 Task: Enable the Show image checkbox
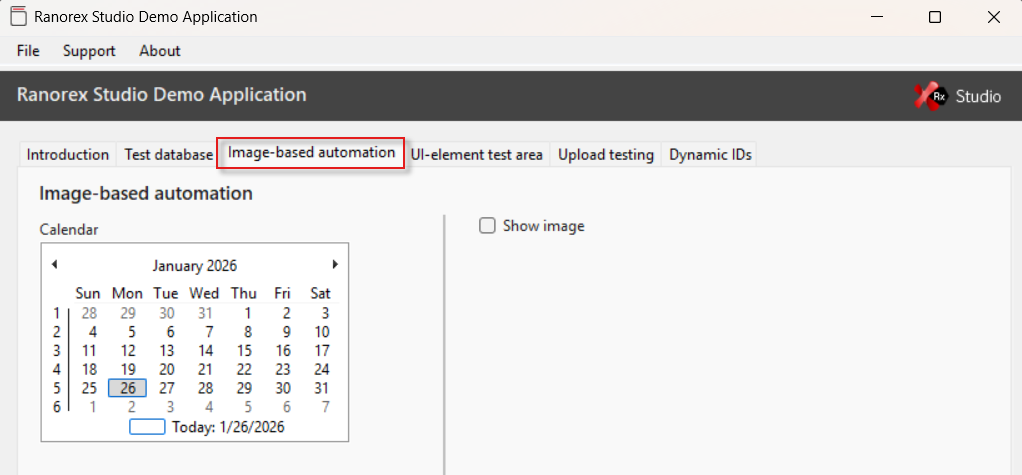(x=488, y=226)
